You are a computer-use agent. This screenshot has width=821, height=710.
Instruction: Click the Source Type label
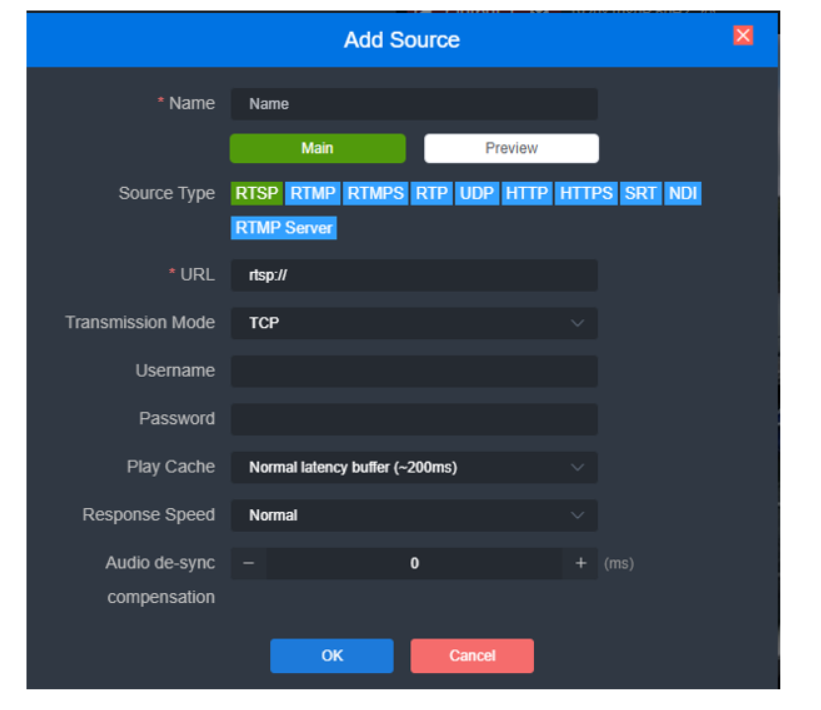coord(167,193)
